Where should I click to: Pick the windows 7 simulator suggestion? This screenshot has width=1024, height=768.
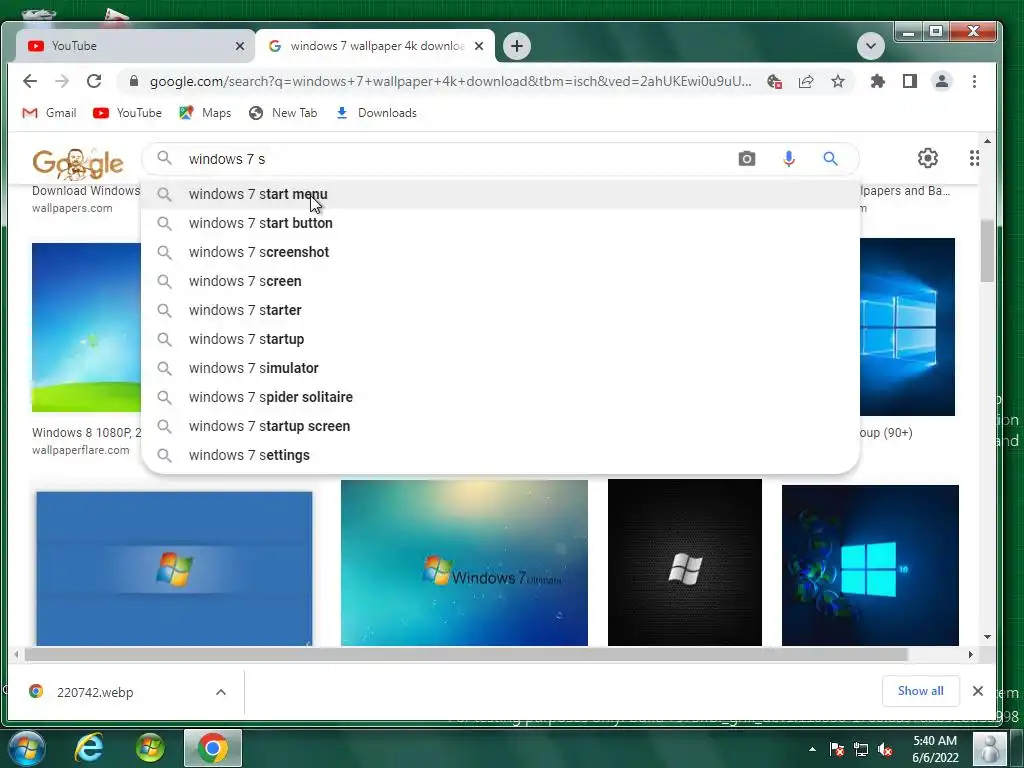point(500,368)
